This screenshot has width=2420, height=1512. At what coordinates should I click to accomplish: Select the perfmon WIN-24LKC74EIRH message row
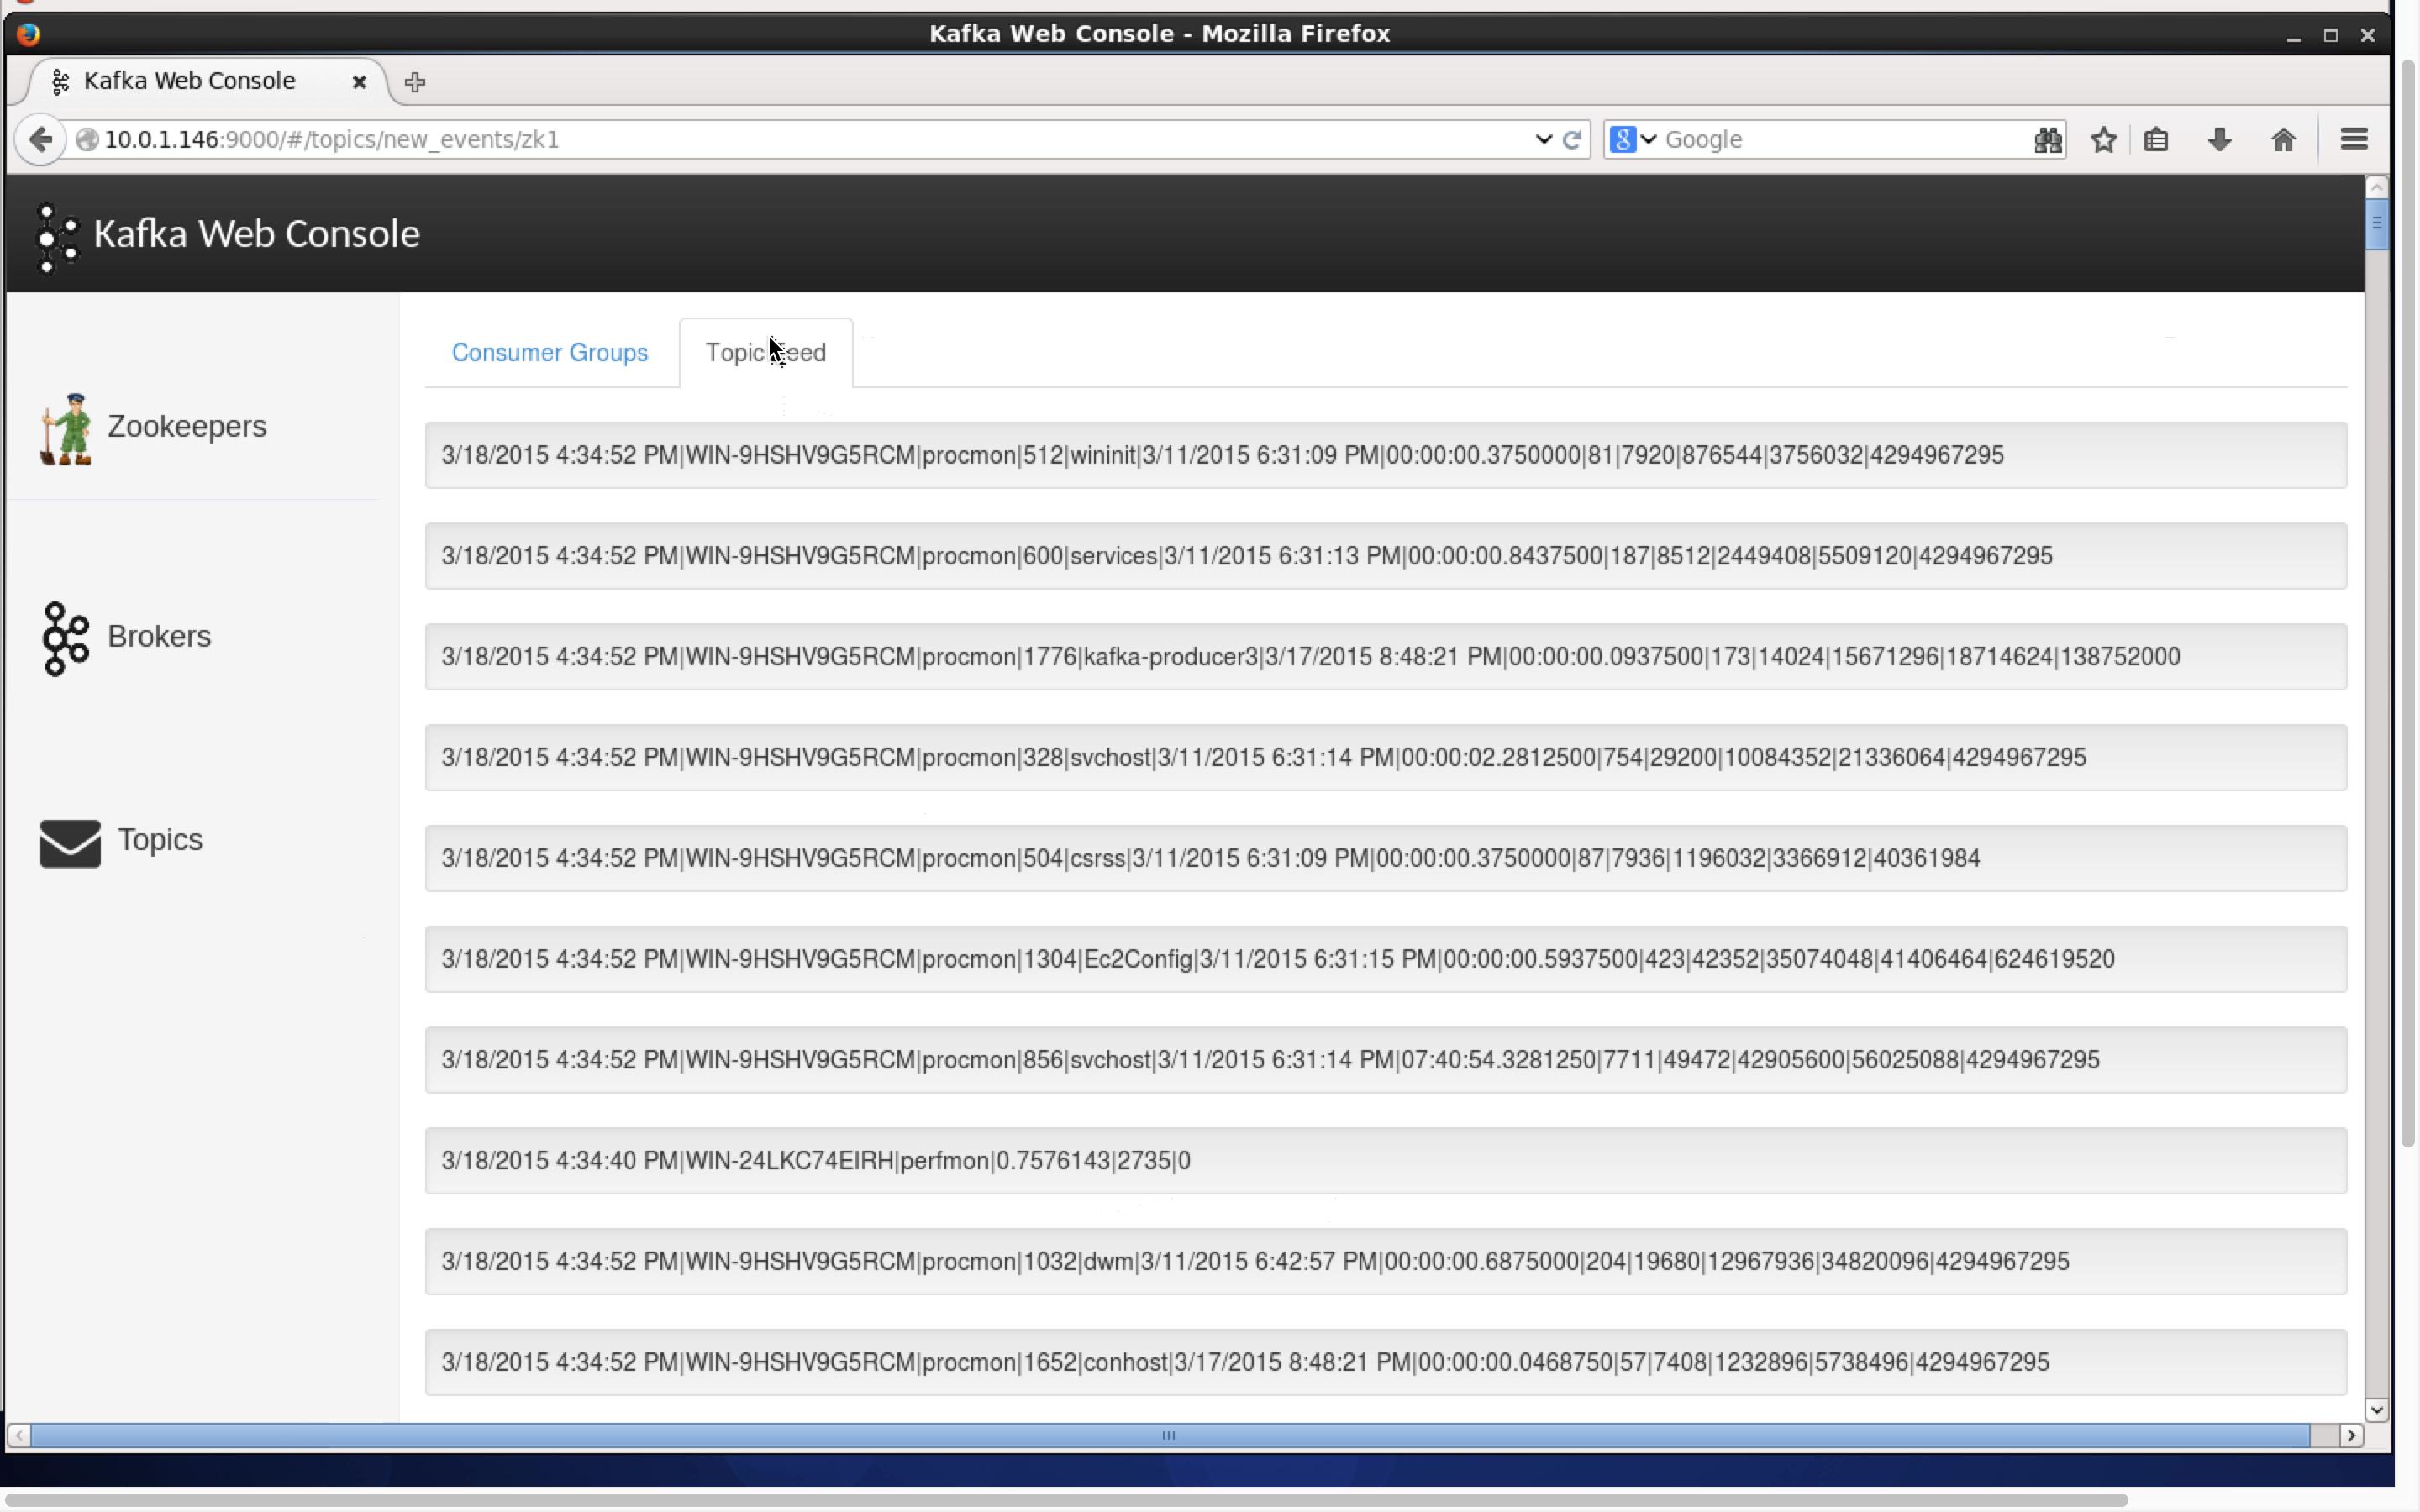point(1385,1161)
